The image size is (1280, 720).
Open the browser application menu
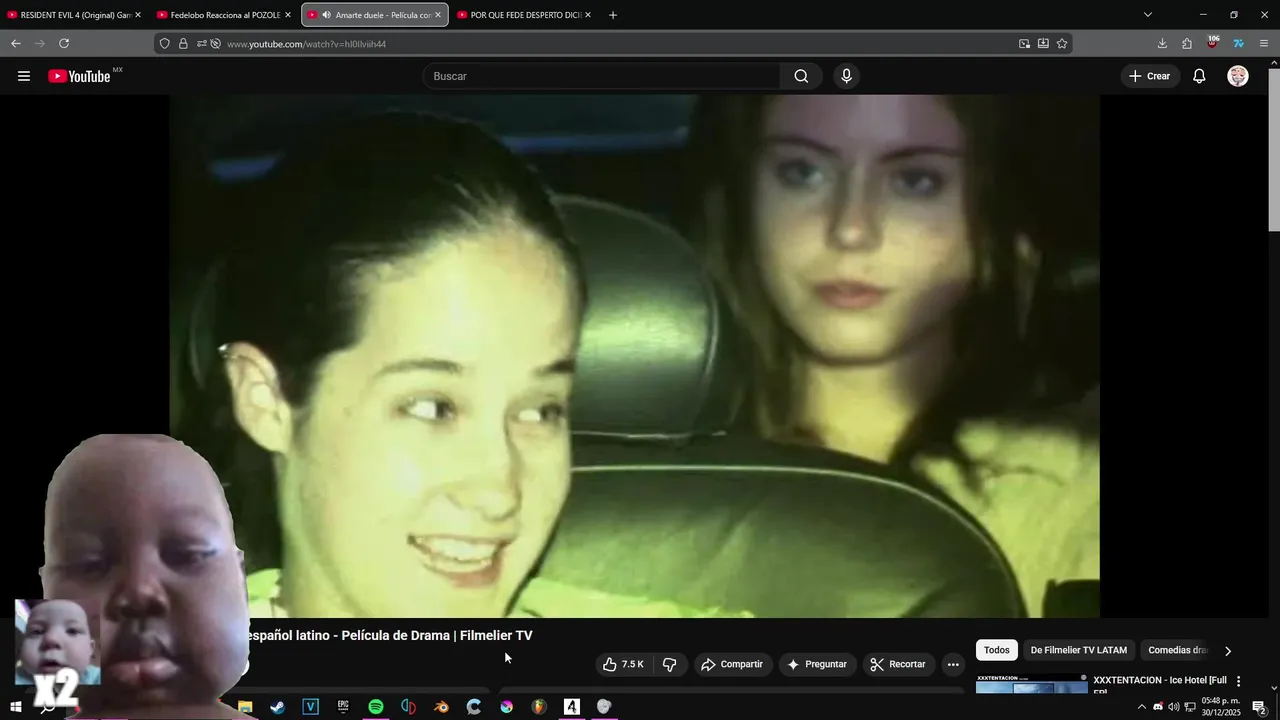[1264, 43]
